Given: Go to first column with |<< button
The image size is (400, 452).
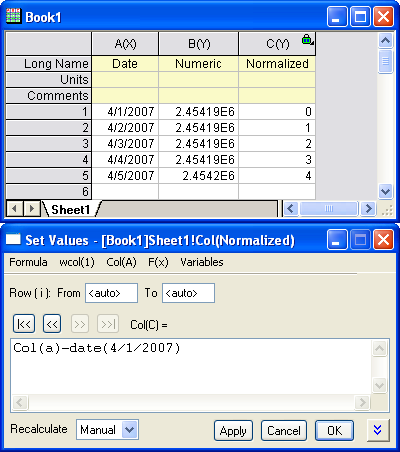Looking at the screenshot, I should pyautogui.click(x=24, y=324).
